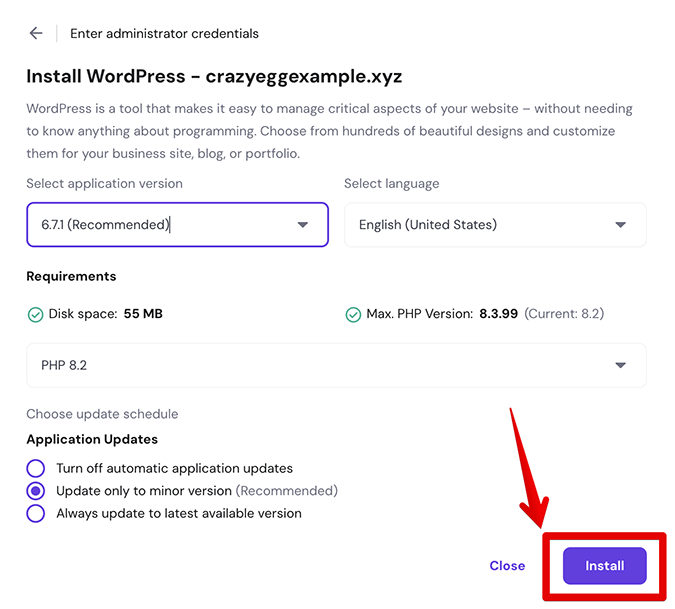
Task: Click the Requirements section heading
Action: coord(71,276)
